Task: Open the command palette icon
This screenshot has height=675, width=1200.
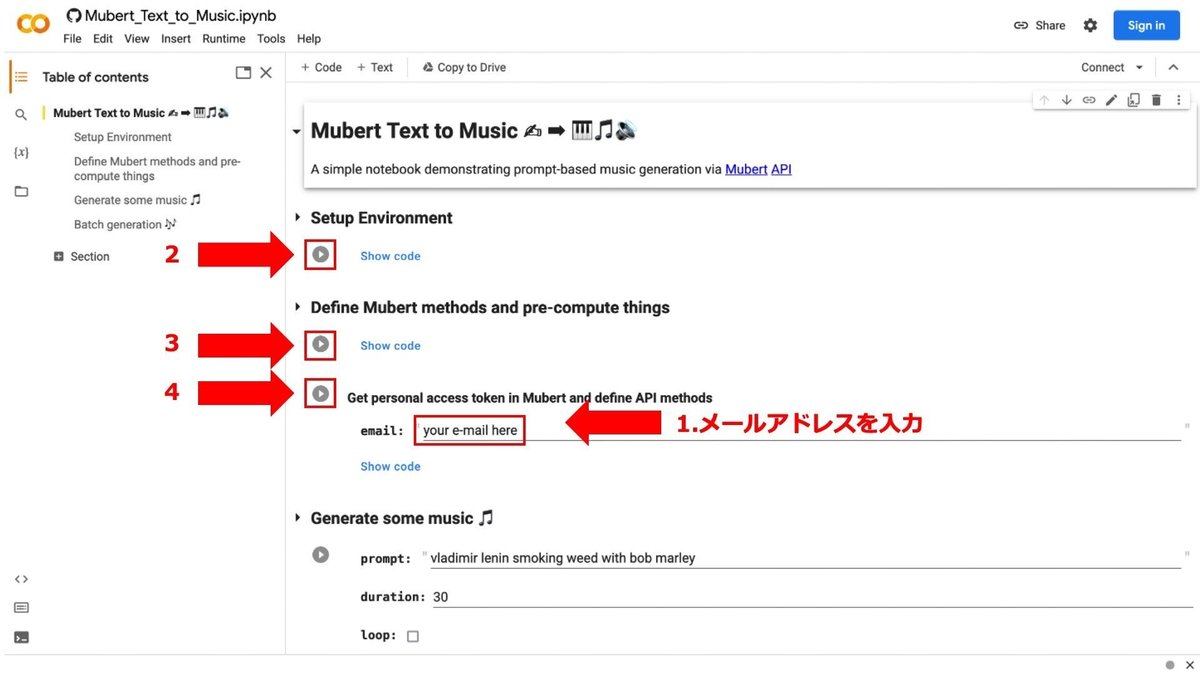Action: pos(21,608)
